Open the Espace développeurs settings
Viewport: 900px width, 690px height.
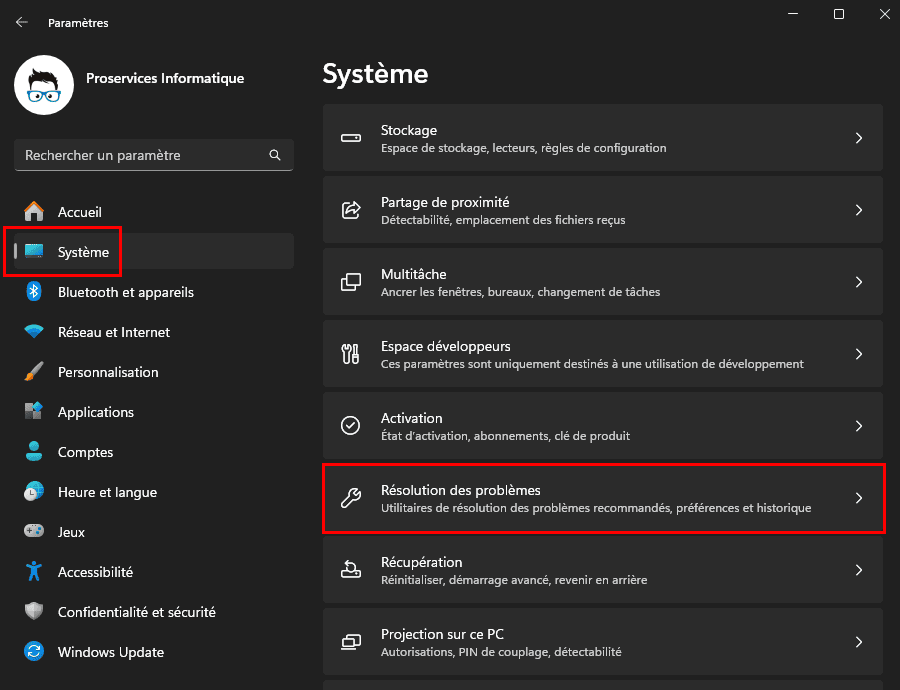point(604,353)
